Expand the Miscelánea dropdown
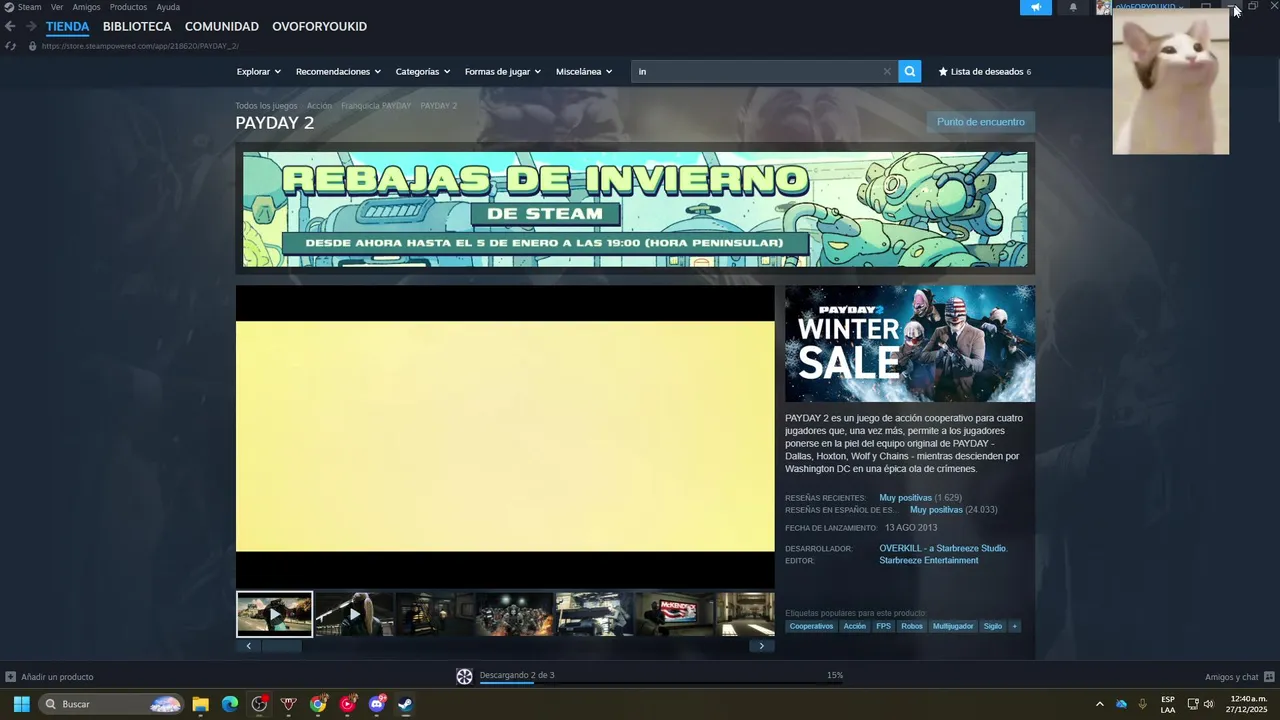 (584, 72)
